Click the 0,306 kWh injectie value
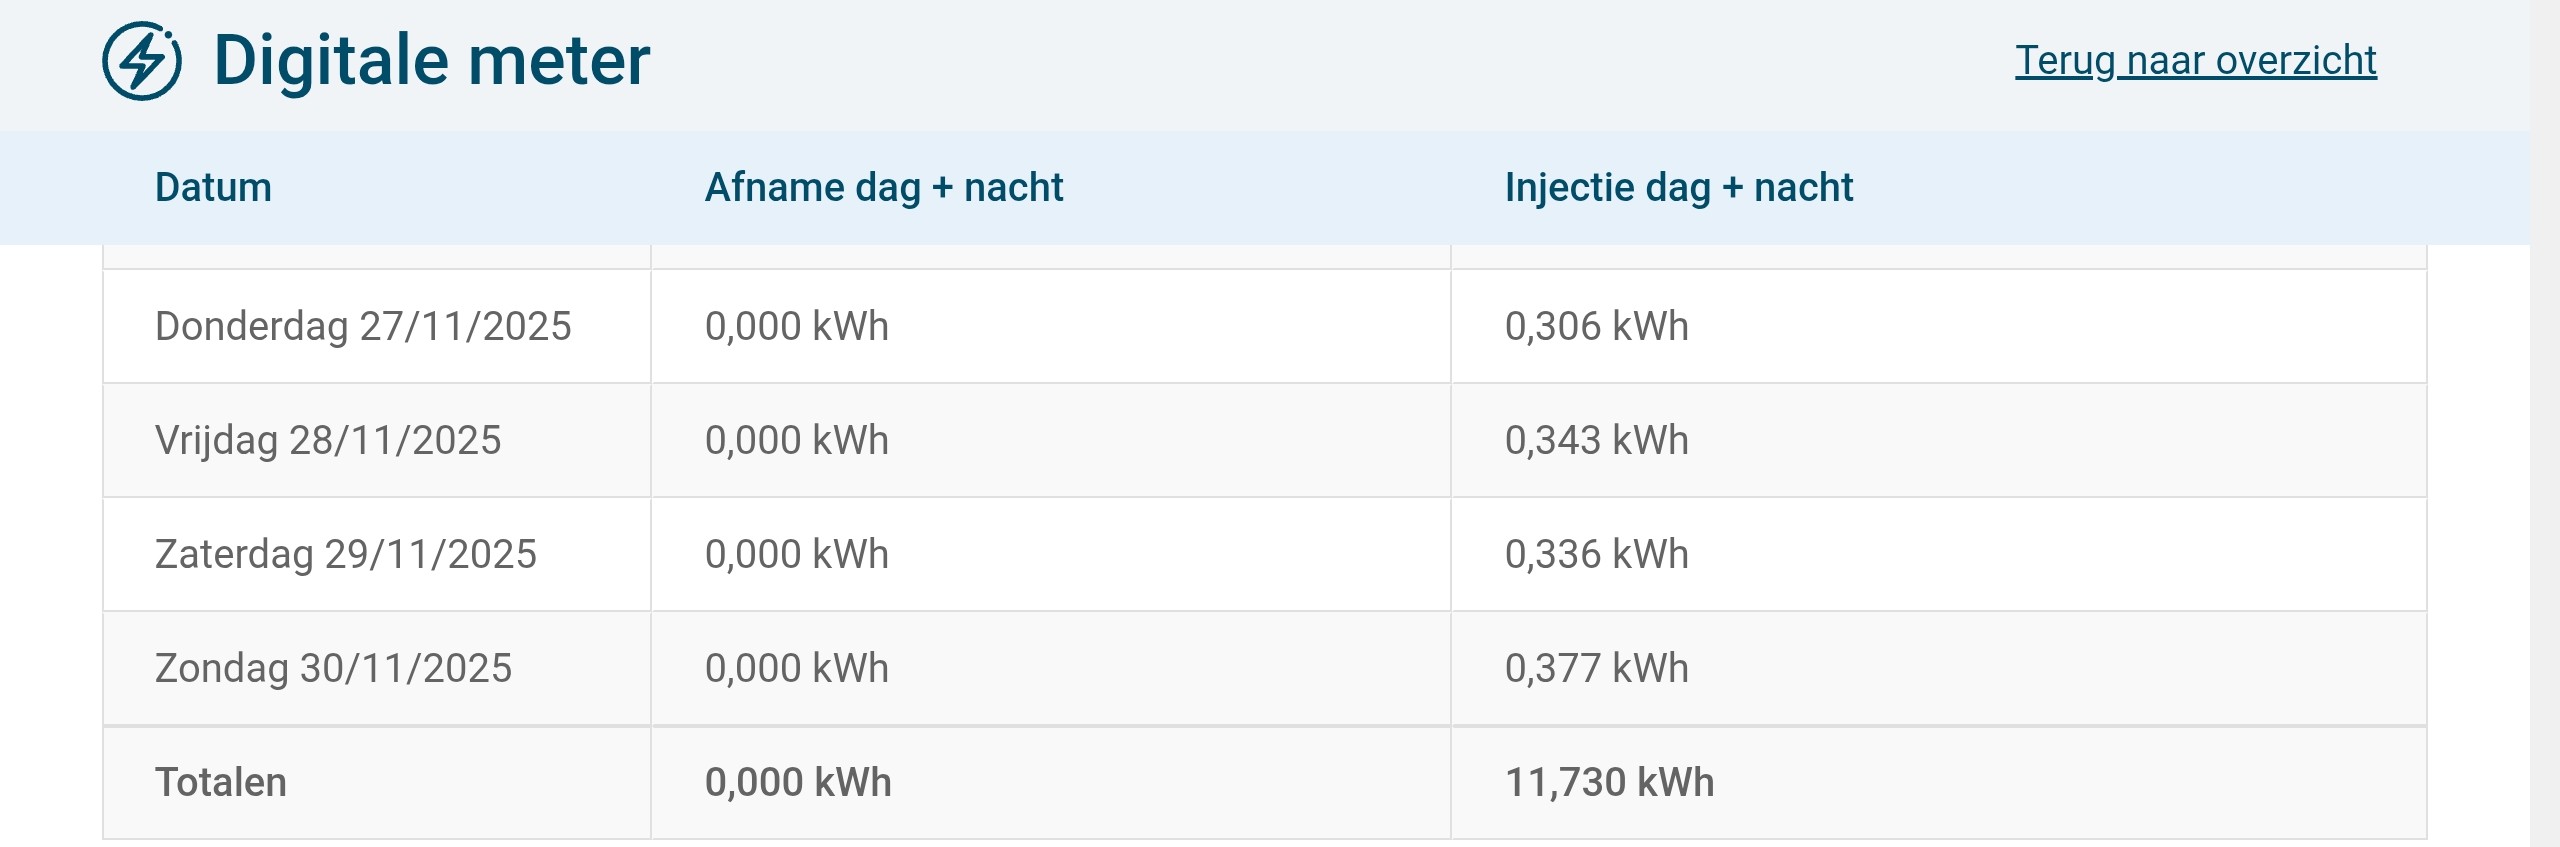 pos(1596,327)
